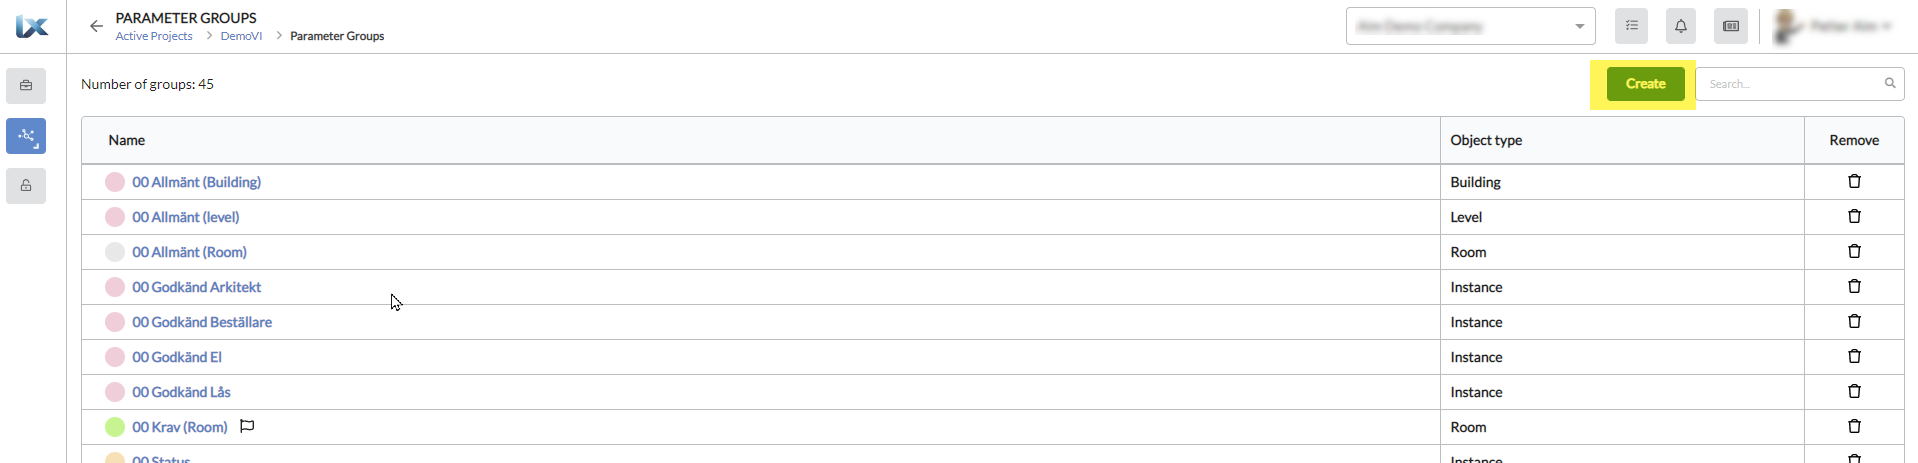
Task: Open the task checklist icon in header
Action: click(1631, 26)
